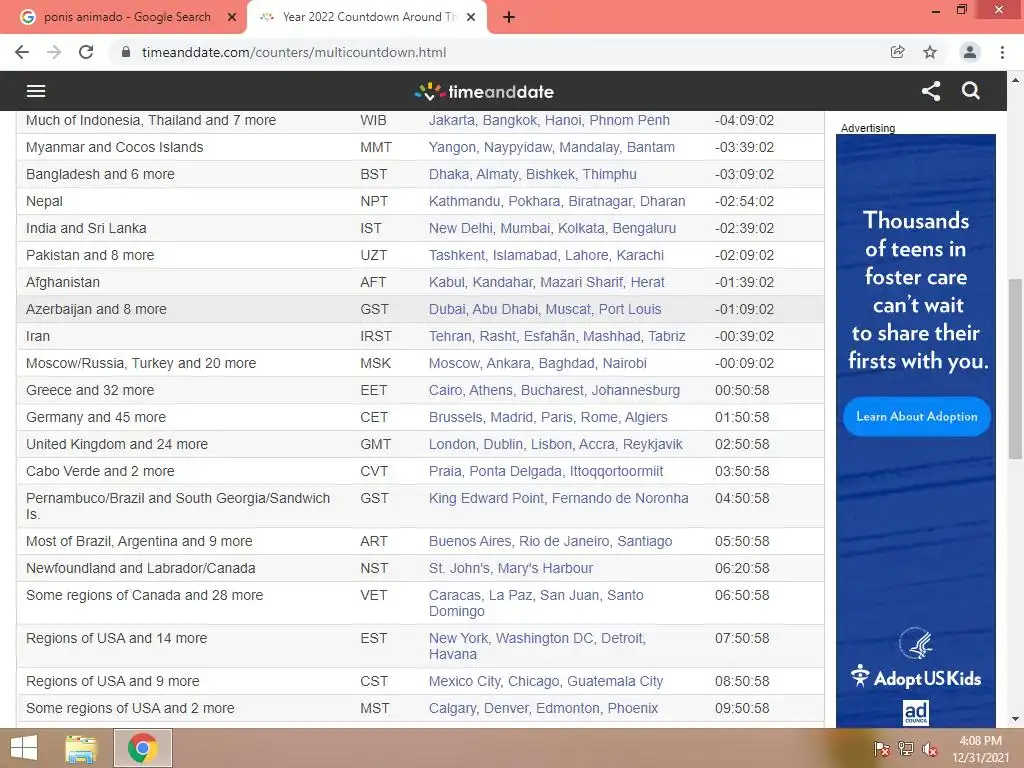This screenshot has width=1024, height=768.
Task: Open the Praia, Ponta Delgada, Ittoqqortoormiit link
Action: 546,472
